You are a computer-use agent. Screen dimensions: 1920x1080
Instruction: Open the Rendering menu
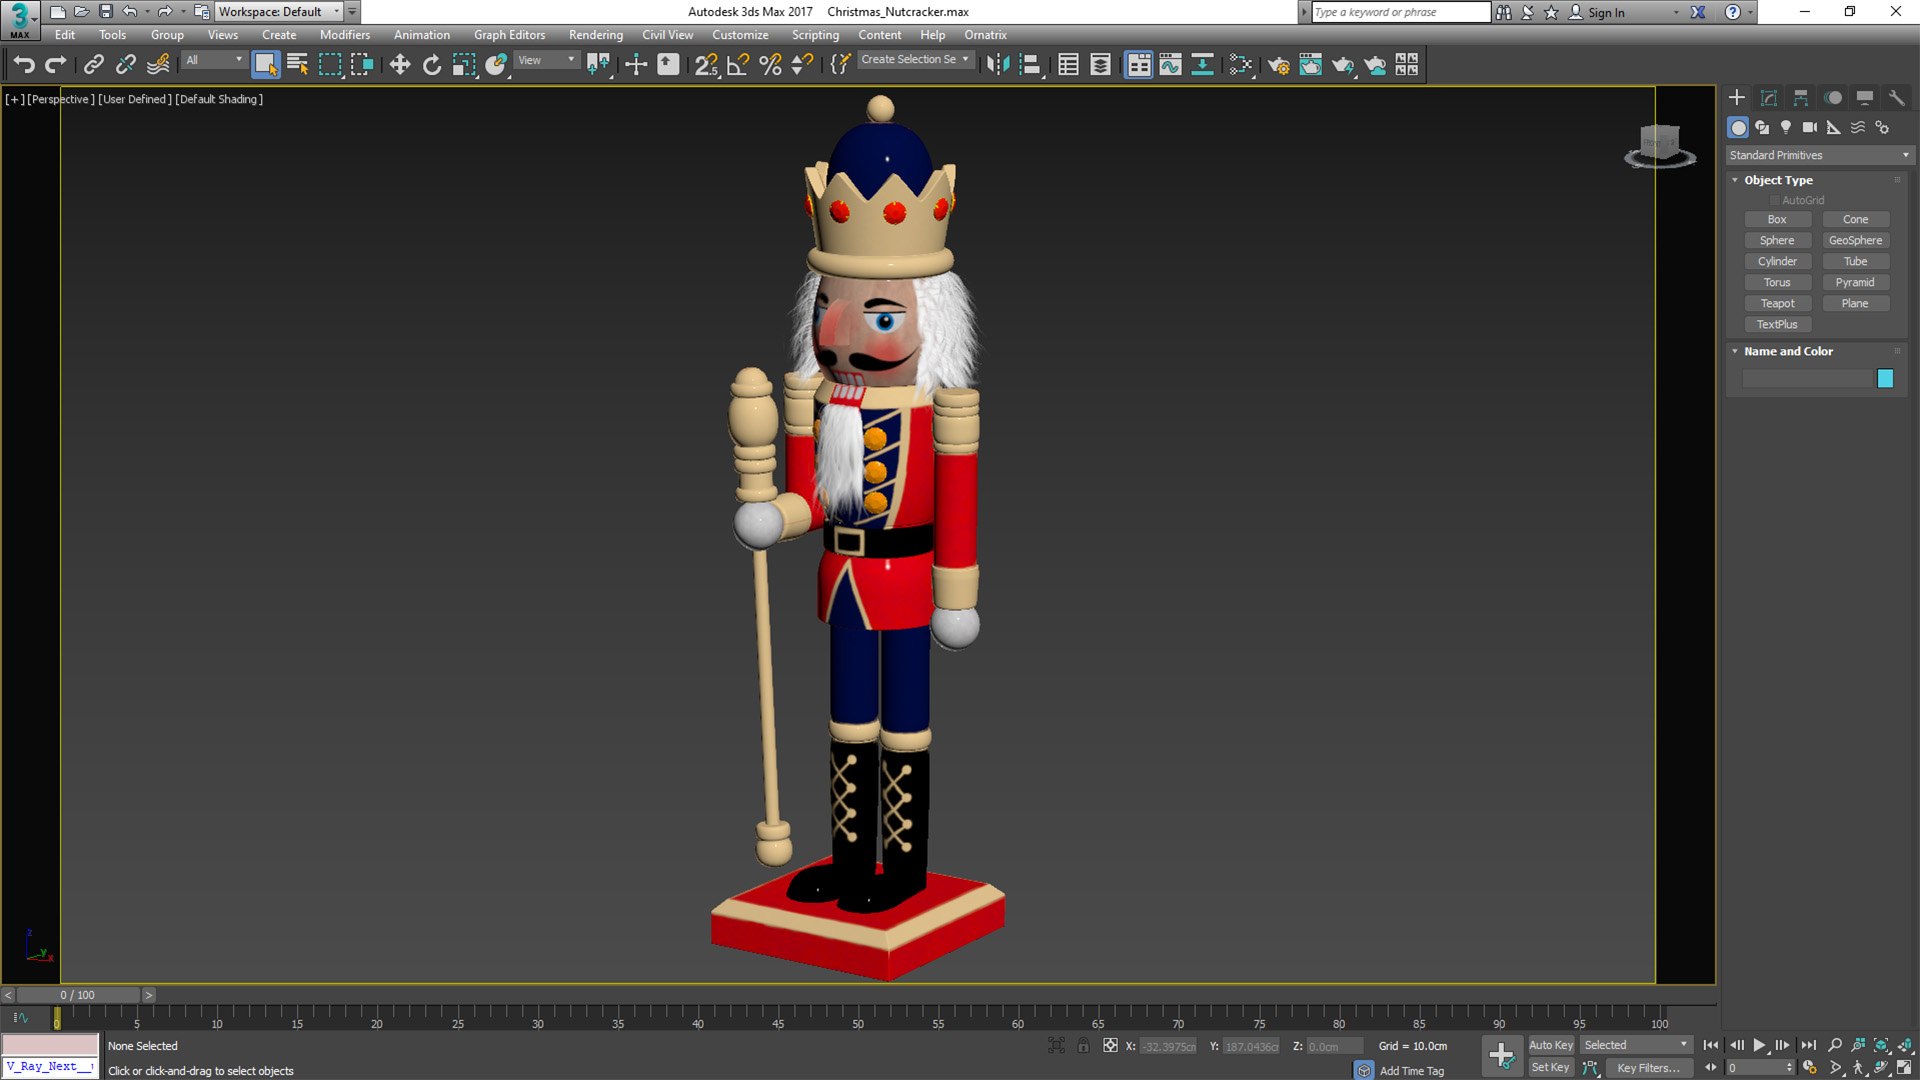point(596,35)
